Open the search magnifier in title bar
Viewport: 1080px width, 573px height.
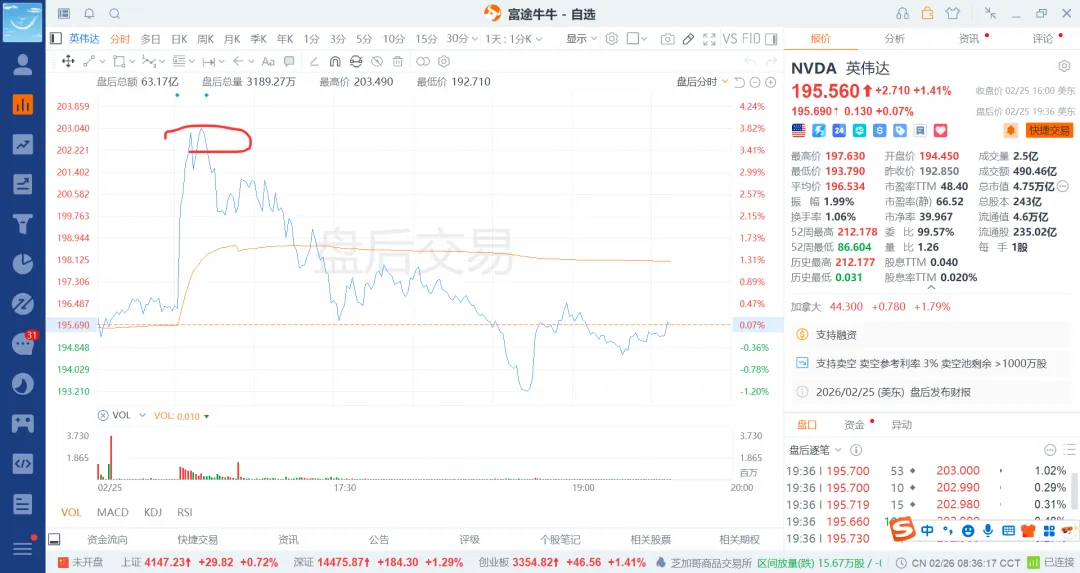tap(115, 14)
